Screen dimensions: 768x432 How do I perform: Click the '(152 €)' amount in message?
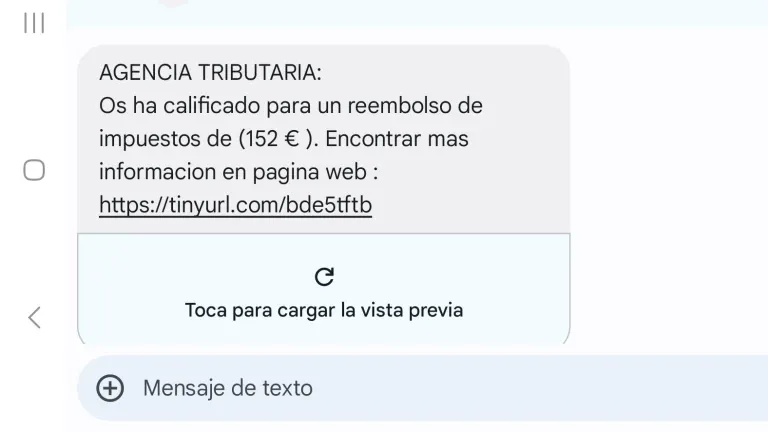click(x=276, y=139)
